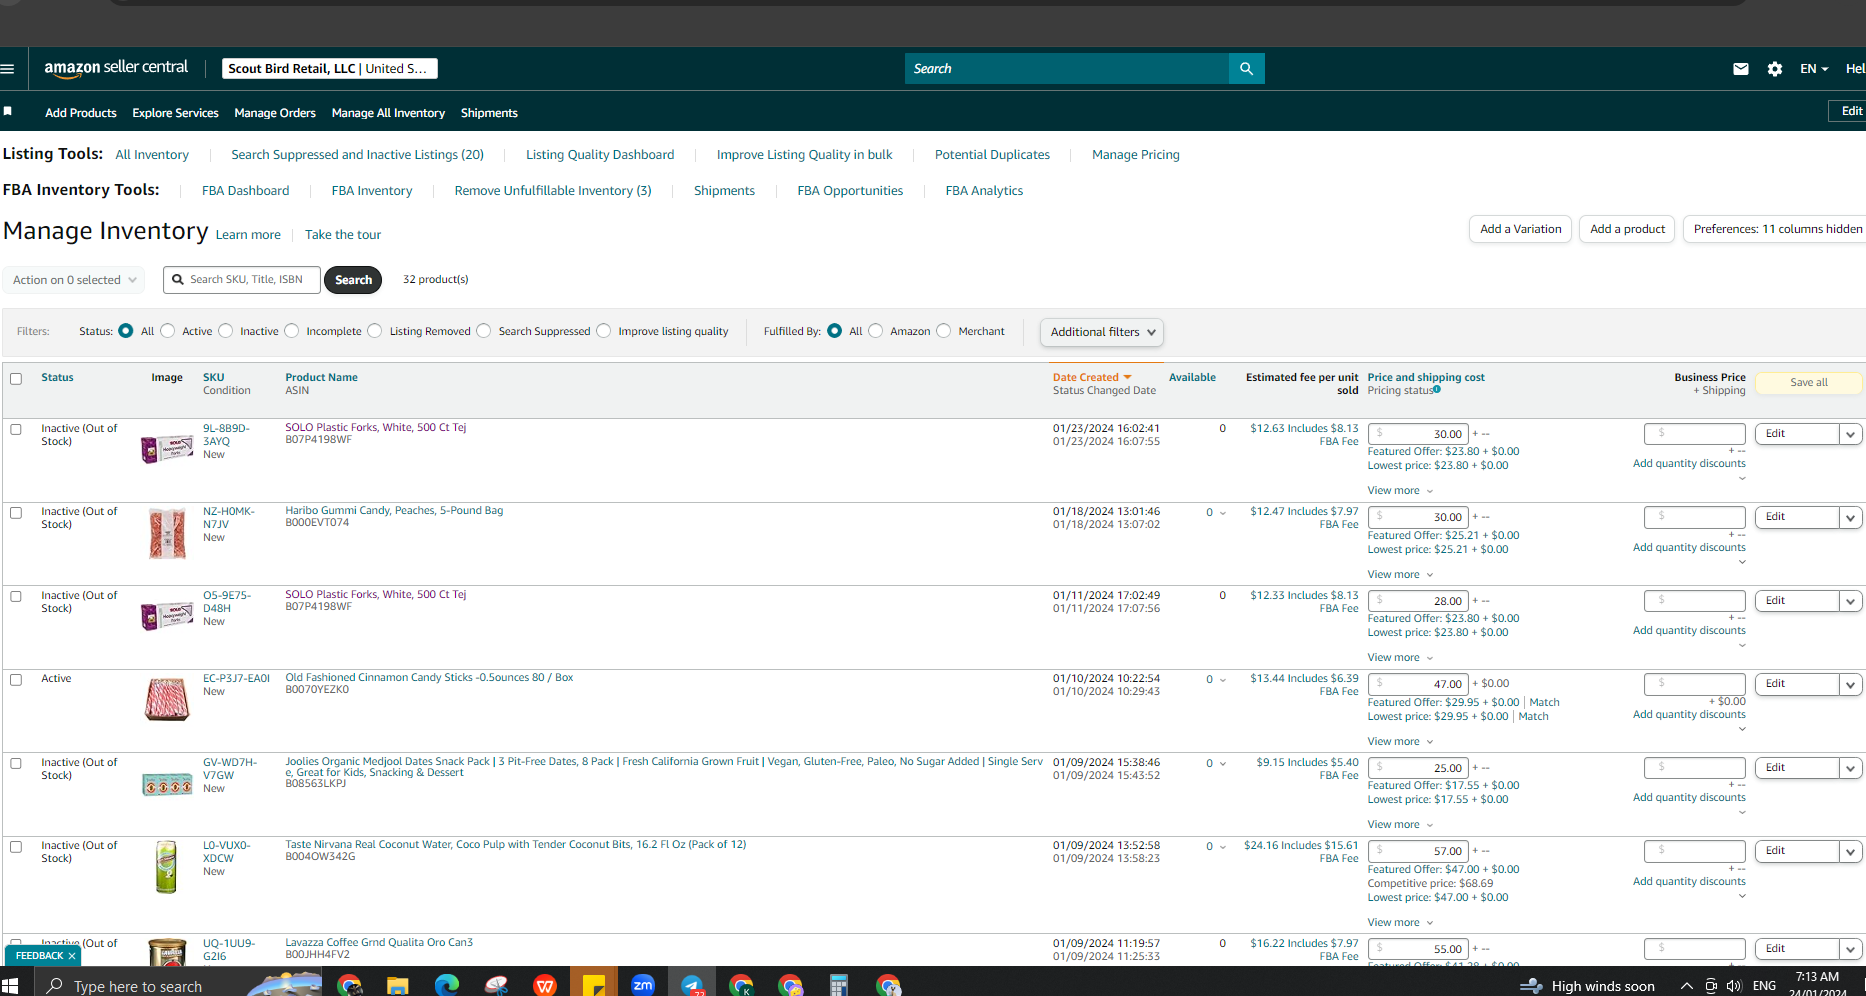Choose the Inactive status radio button

(226, 331)
